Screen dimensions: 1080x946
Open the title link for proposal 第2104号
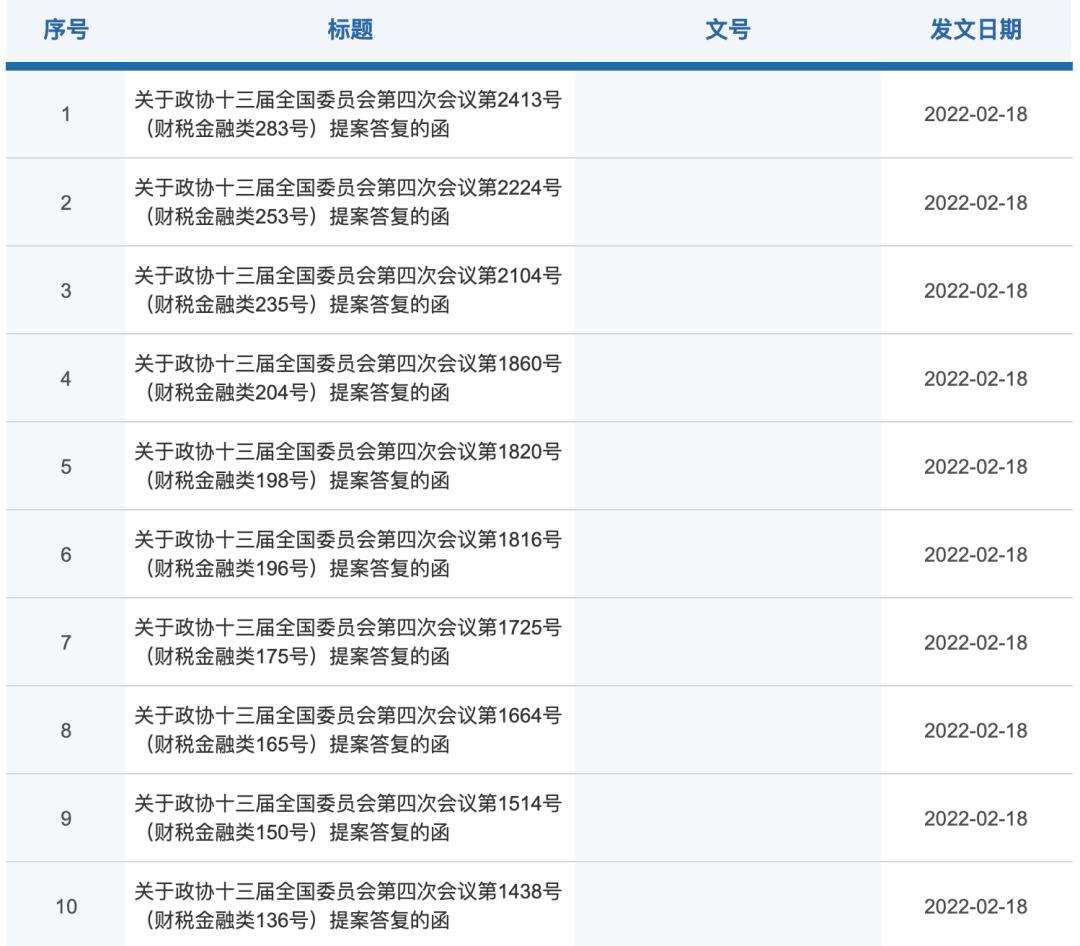[x=348, y=290]
